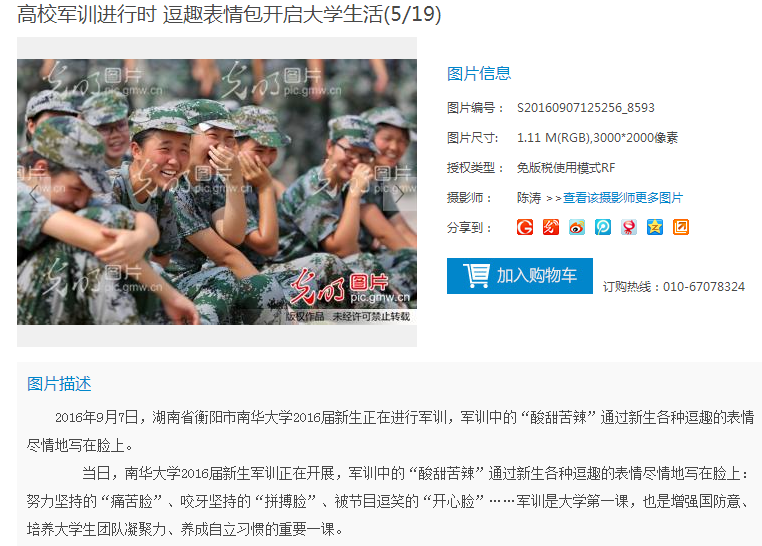
Task: Open 查看该摄影师更多图片 link
Action: (623, 198)
